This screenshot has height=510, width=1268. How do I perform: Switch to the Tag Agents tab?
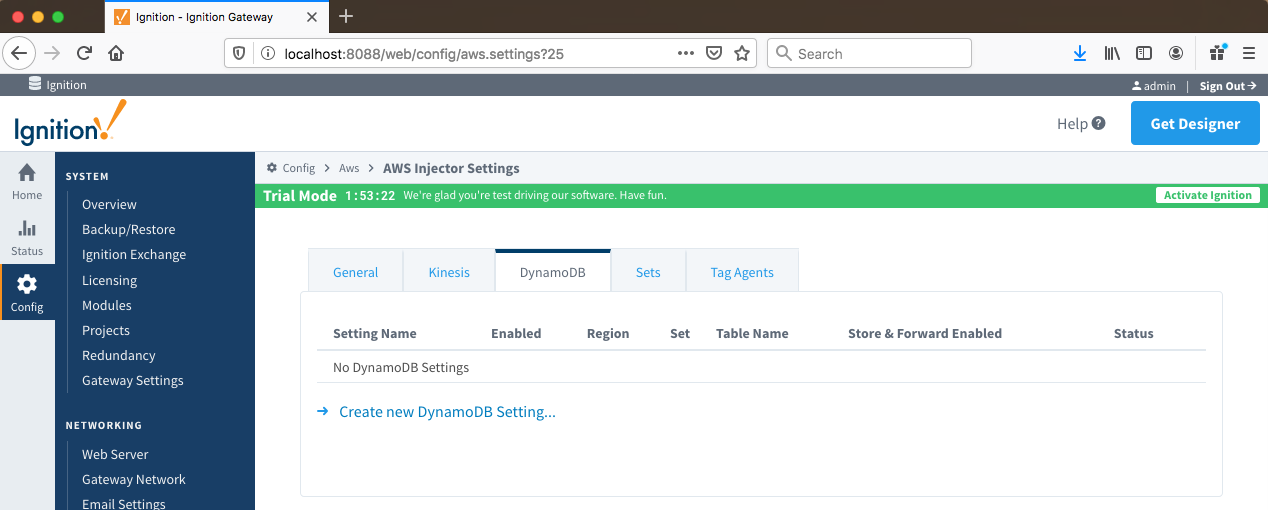tap(742, 272)
